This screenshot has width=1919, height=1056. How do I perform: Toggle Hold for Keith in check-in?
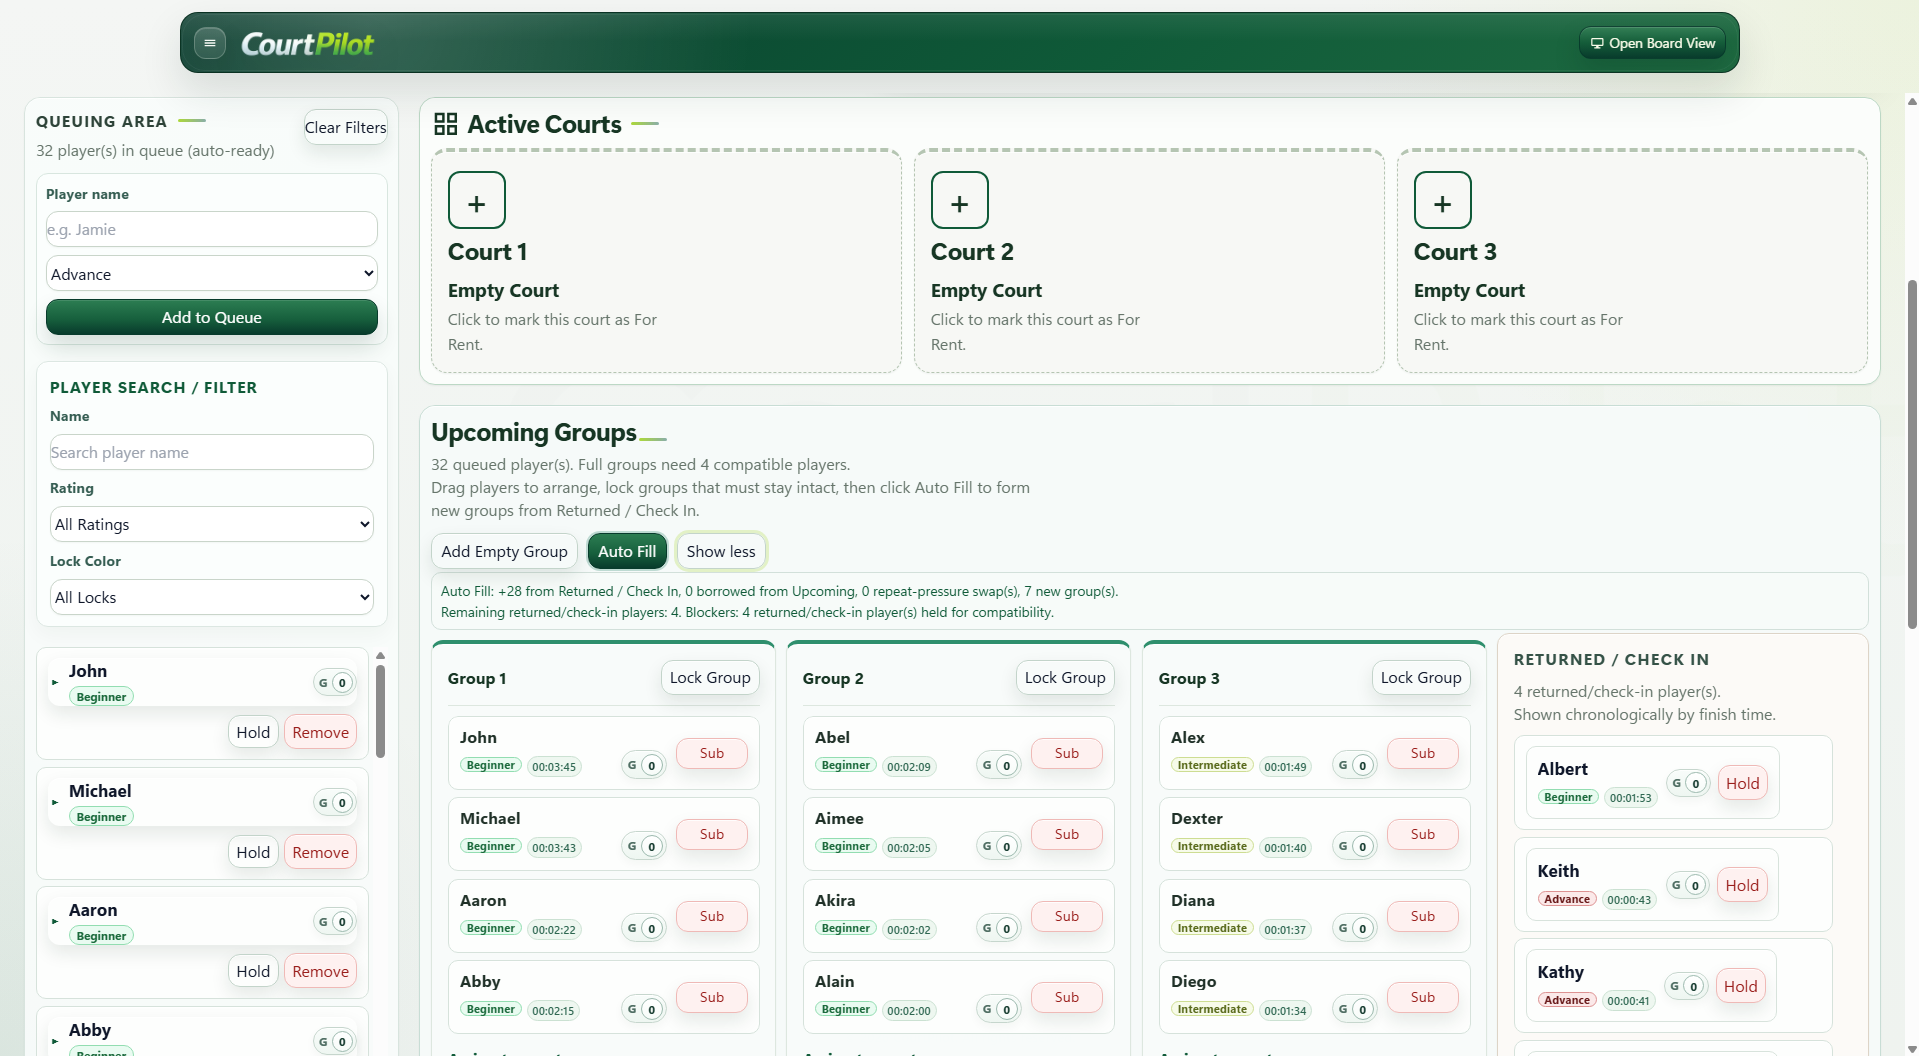[x=1742, y=886]
